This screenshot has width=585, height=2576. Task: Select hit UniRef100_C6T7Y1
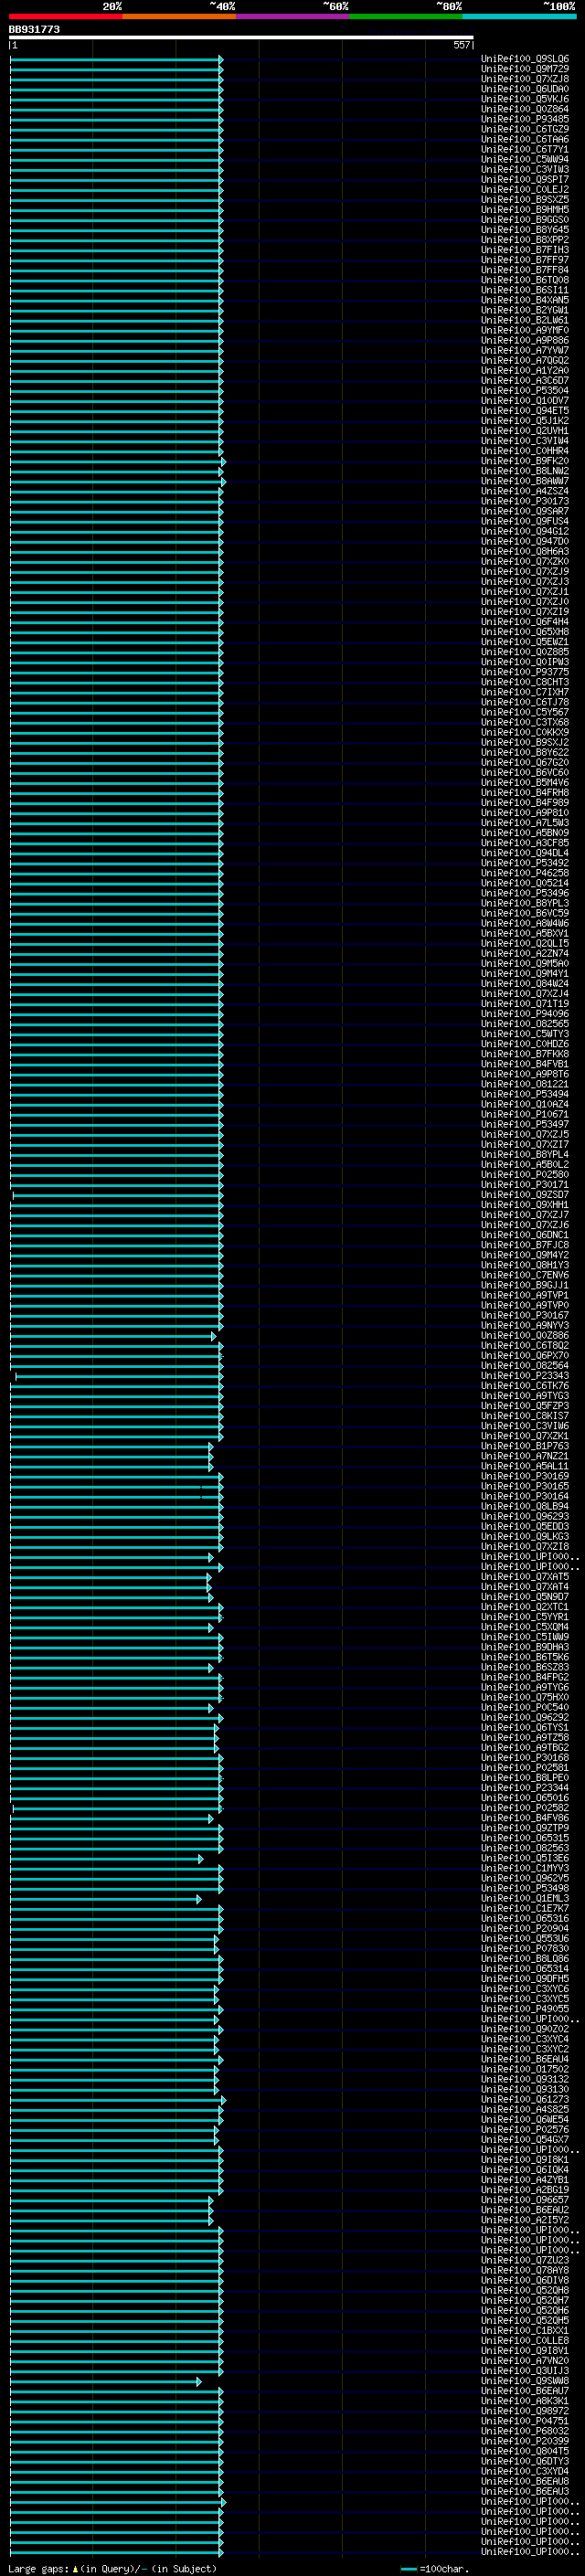(x=525, y=149)
